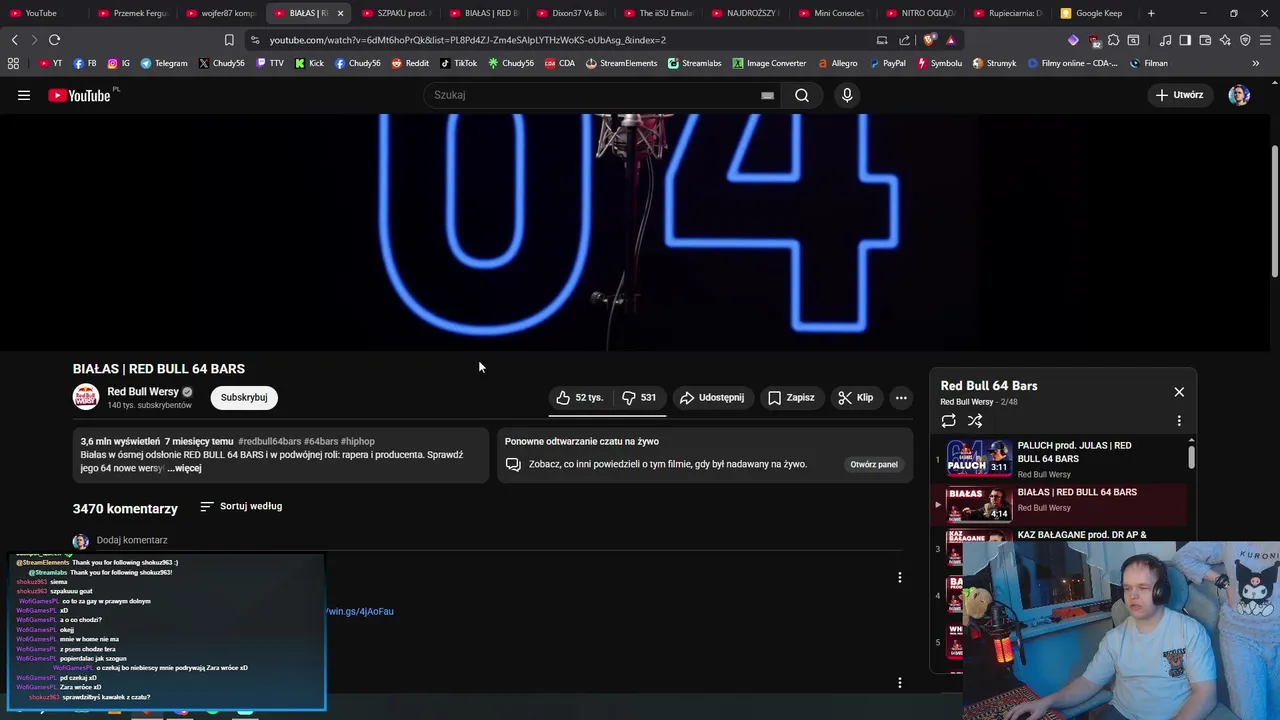1280x720 pixels.
Task: Close the Red Bull 64 Bars playlist panel
Action: 1179,392
